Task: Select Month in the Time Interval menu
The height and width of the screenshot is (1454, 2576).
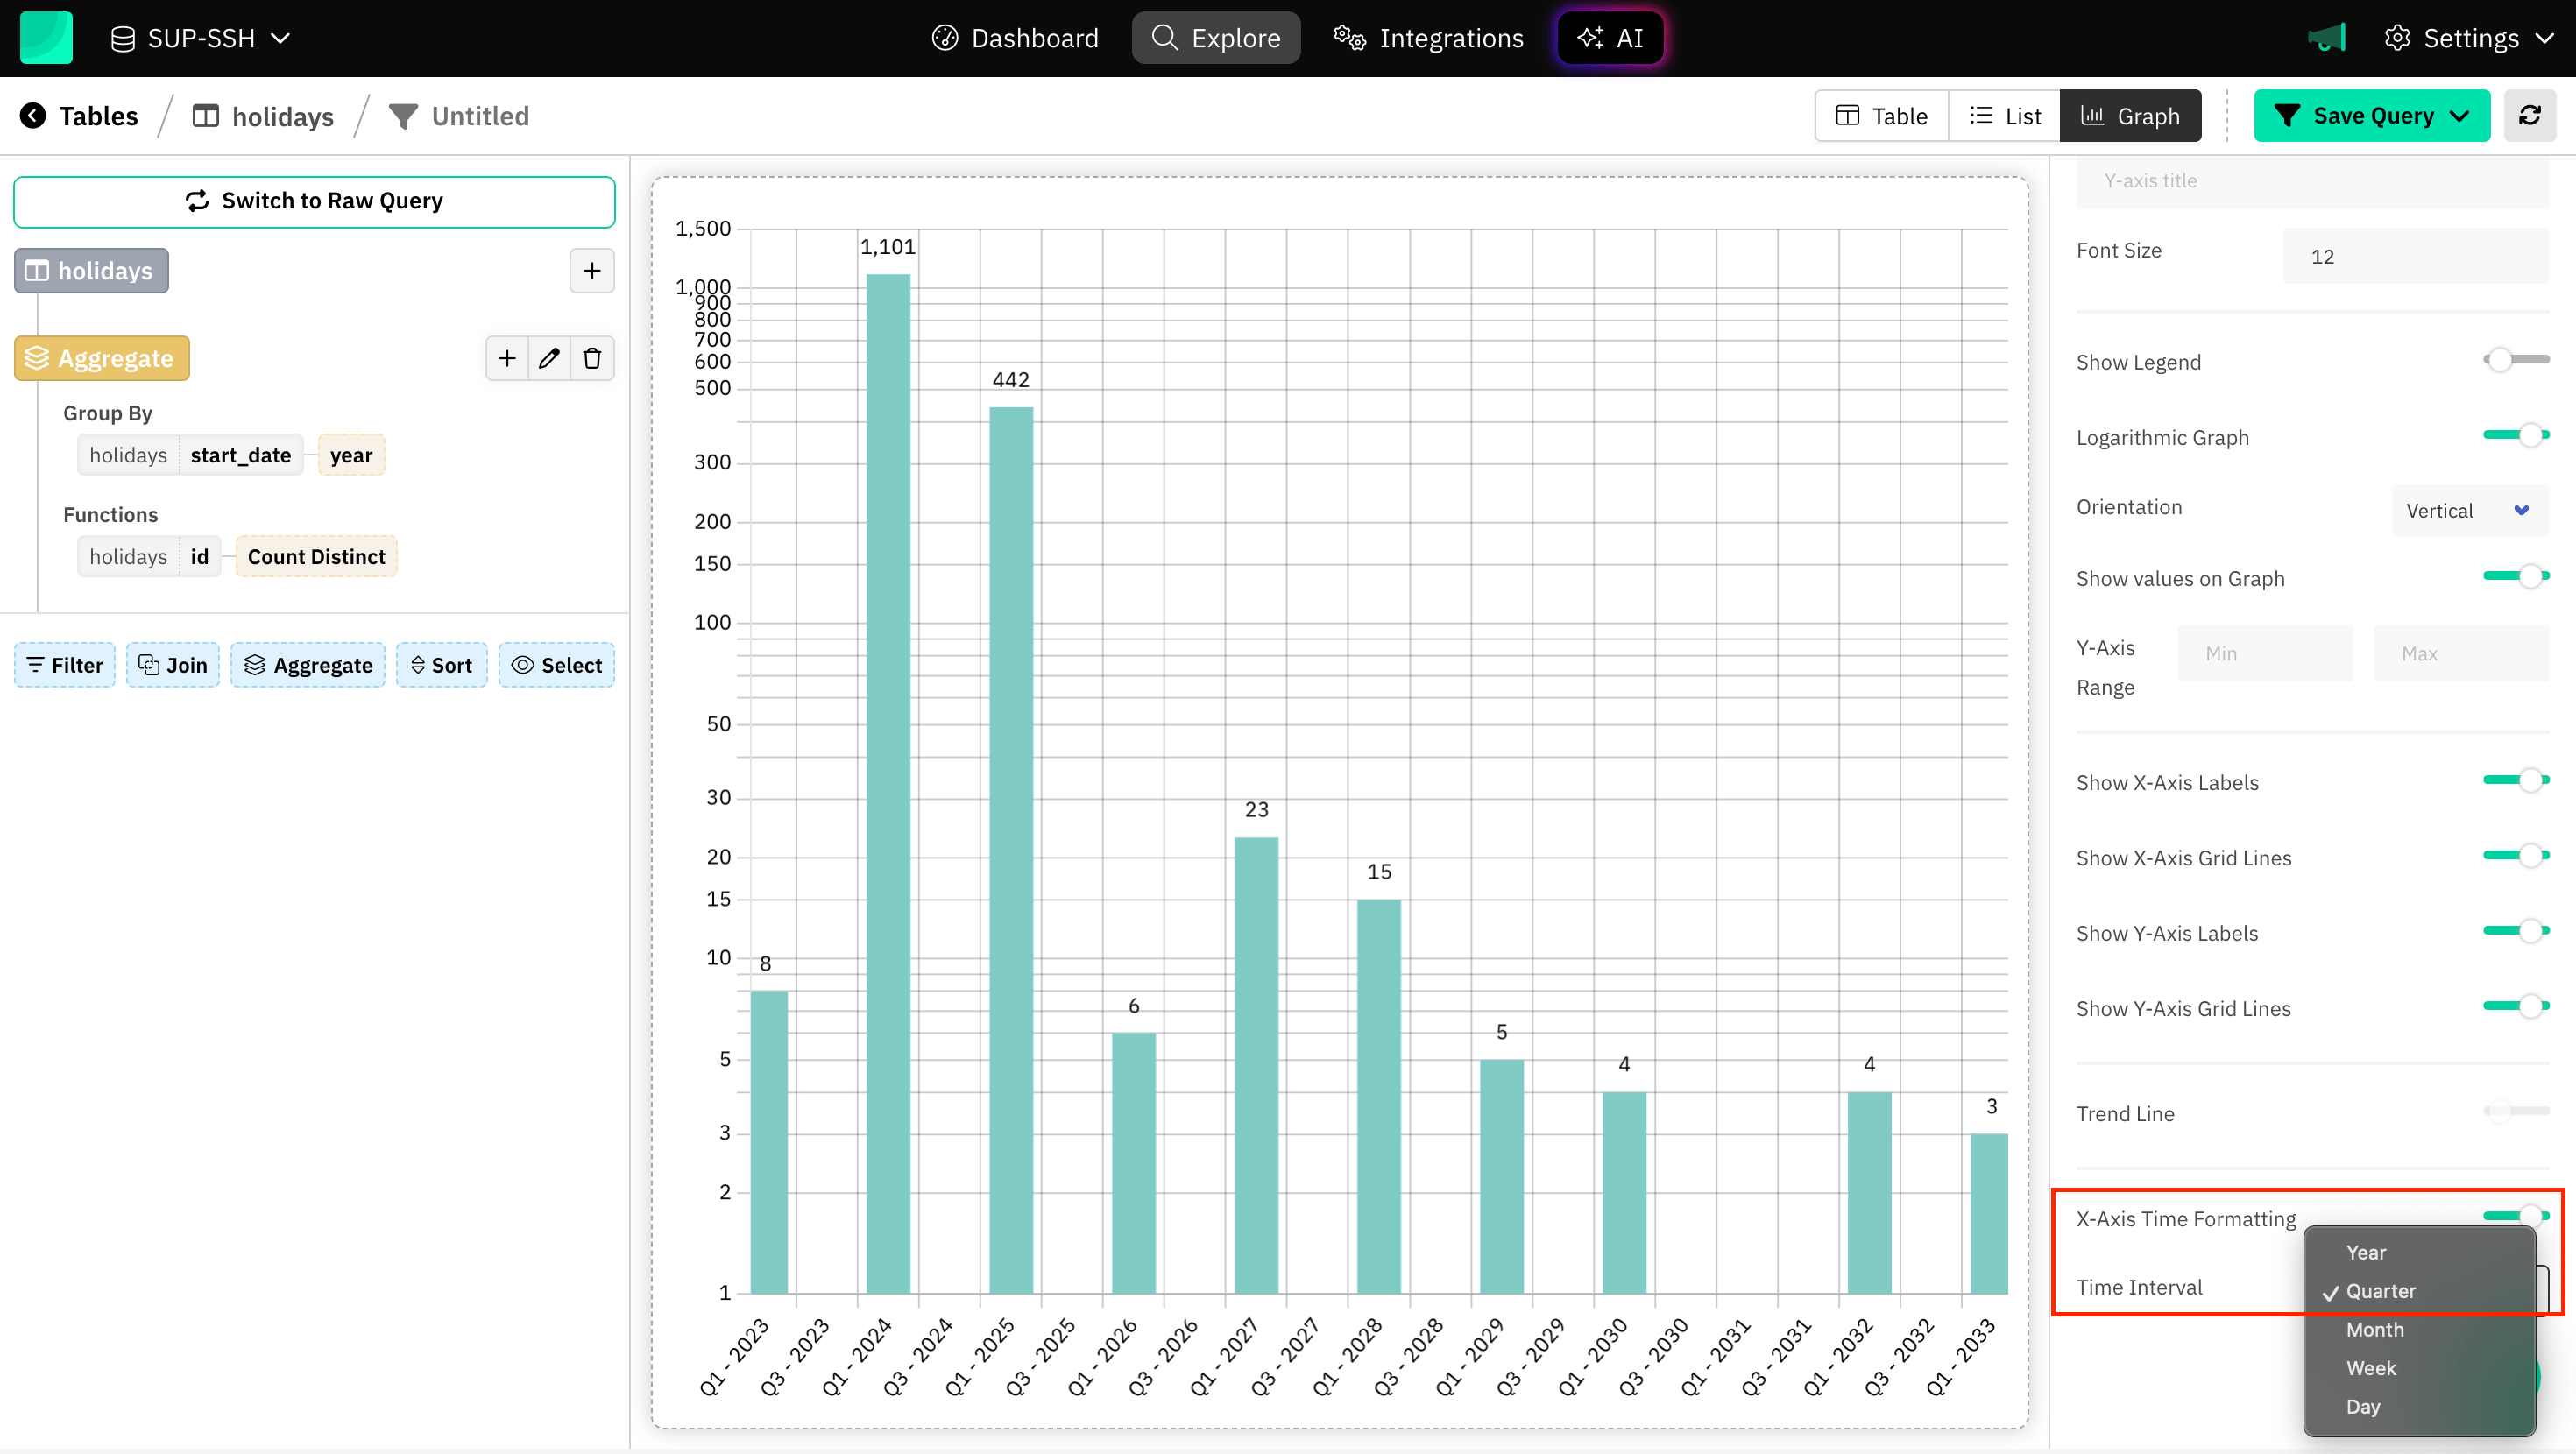Action: [x=2375, y=1329]
